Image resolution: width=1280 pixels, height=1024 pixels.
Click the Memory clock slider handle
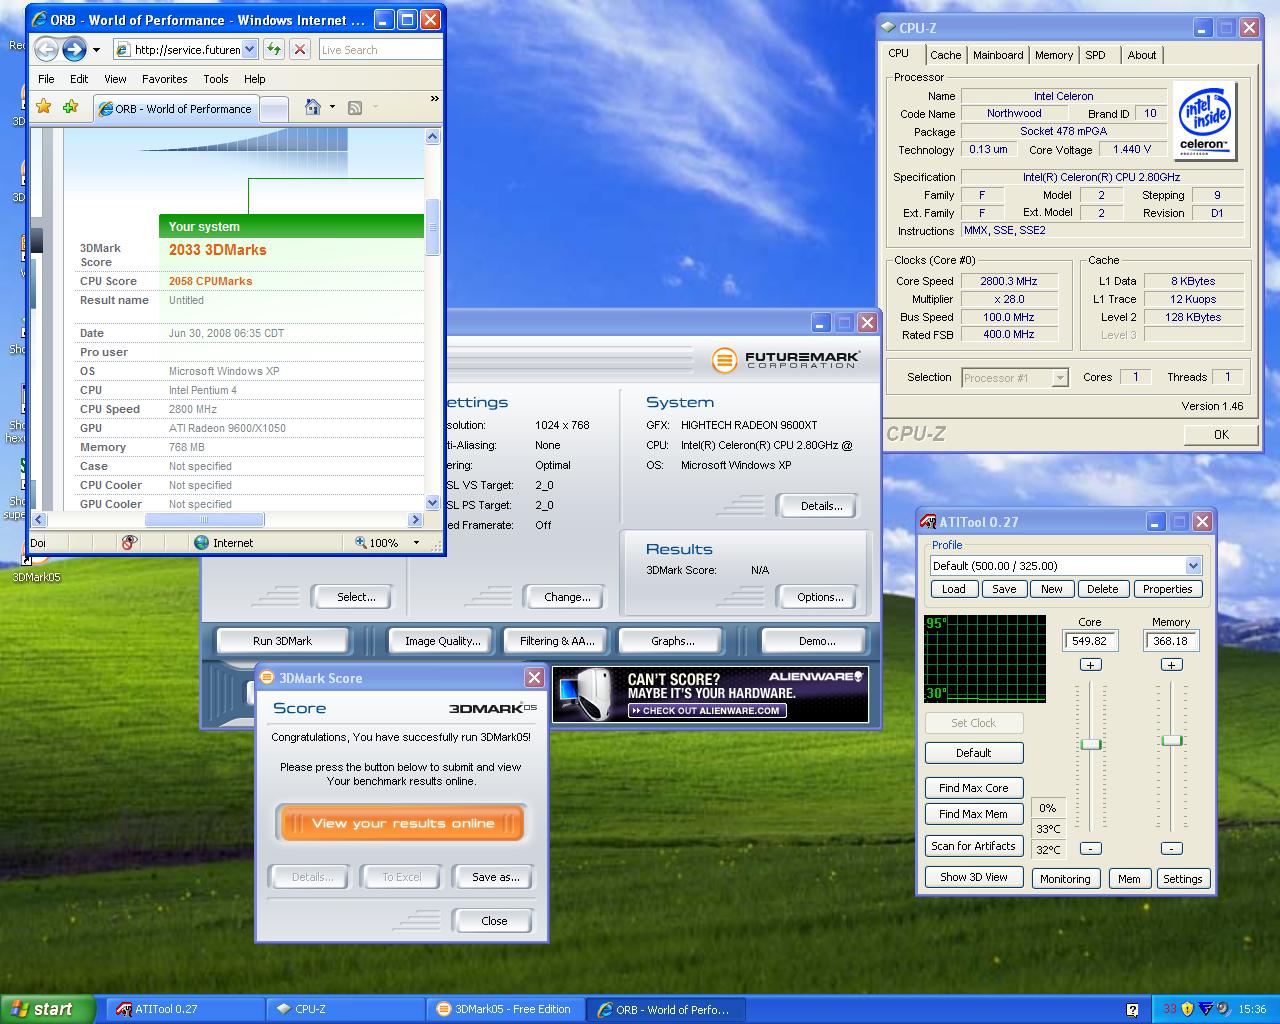(x=1172, y=740)
